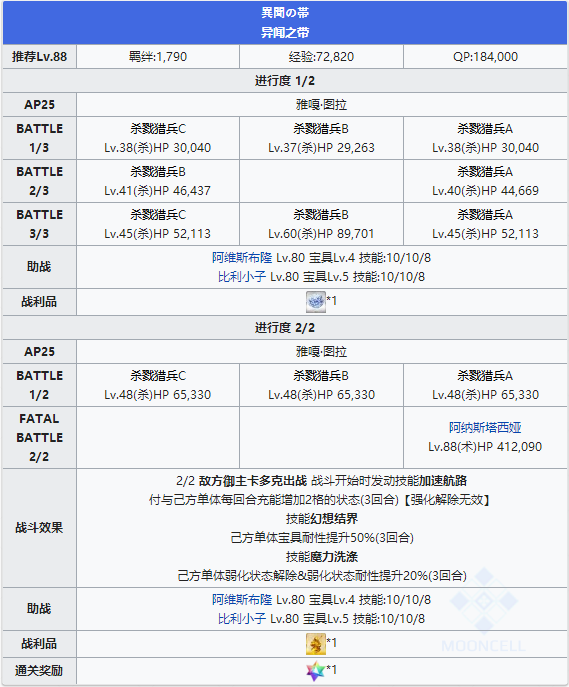
Task: Open the rainbow saint quartz icon in 通关奖励 row
Action: click(x=315, y=671)
